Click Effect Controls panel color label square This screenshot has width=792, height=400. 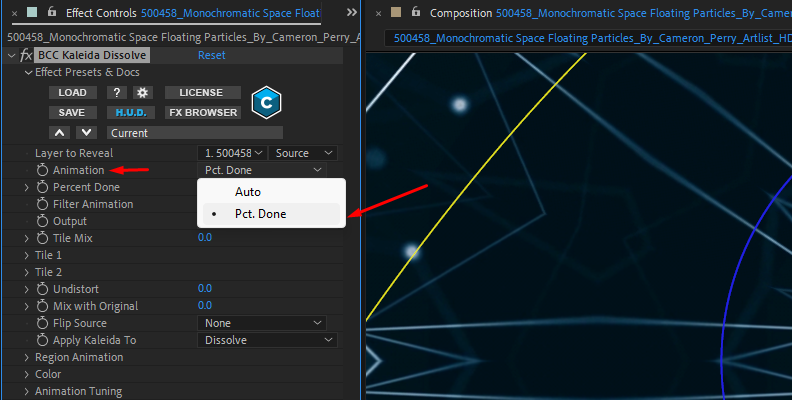(32, 12)
